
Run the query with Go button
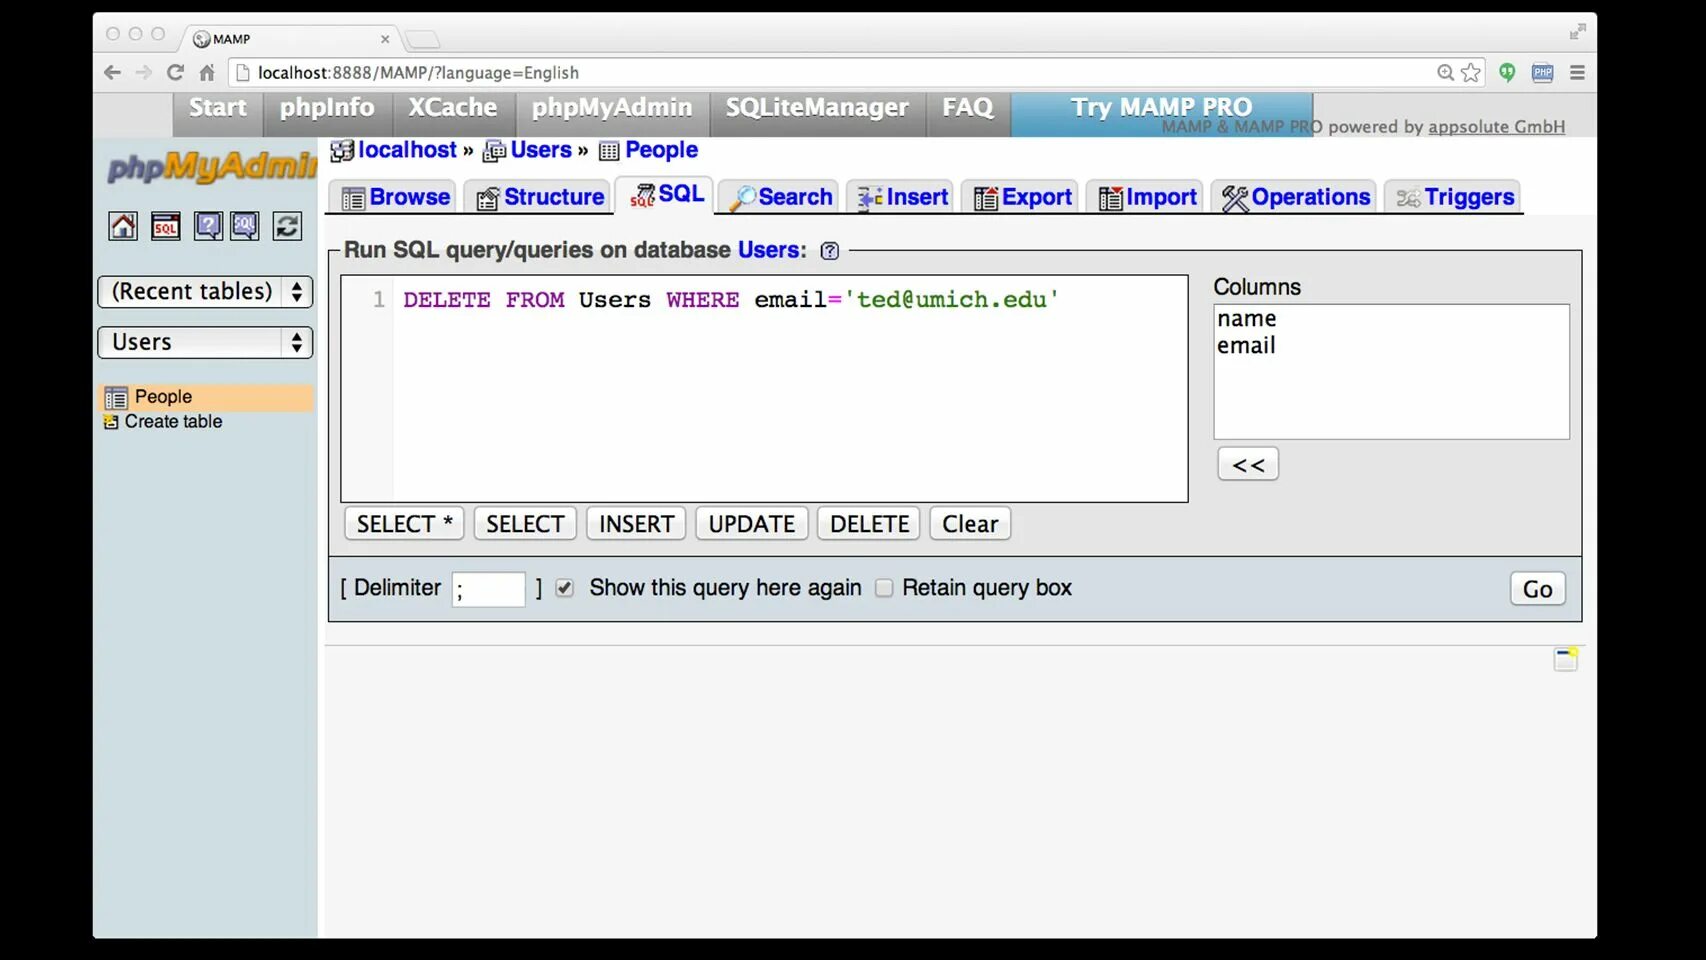[x=1537, y=589]
